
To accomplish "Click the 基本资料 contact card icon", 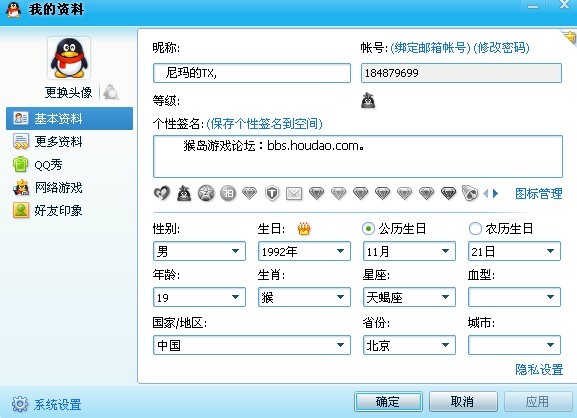I will [21, 118].
